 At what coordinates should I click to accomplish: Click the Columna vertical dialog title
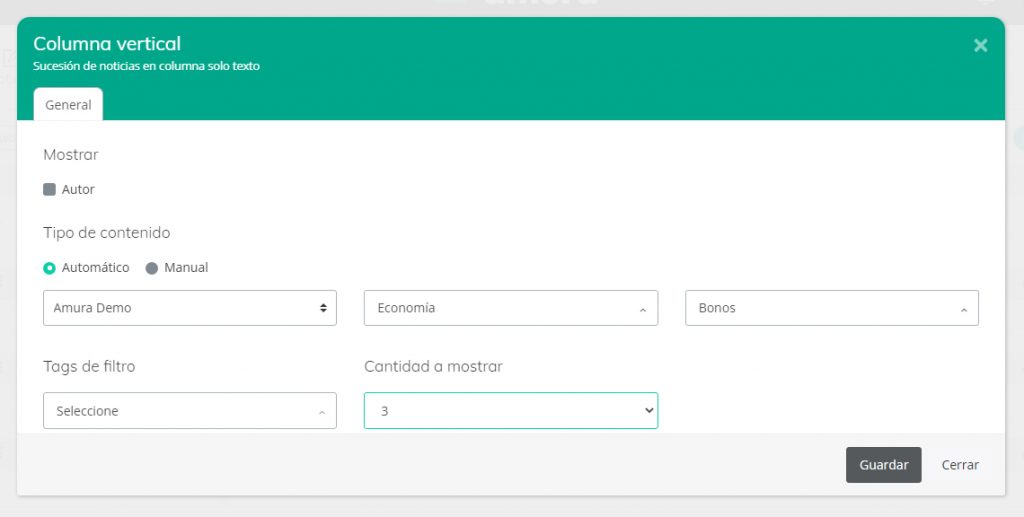(107, 44)
